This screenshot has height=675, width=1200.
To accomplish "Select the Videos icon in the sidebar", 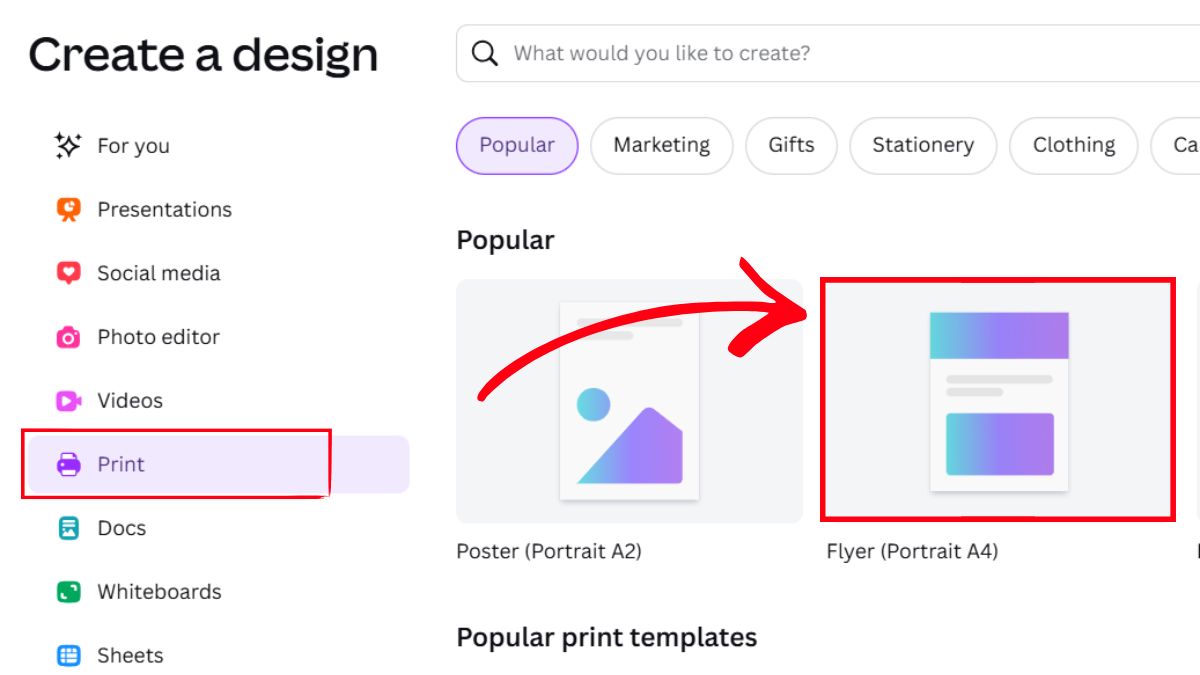I will click(69, 400).
